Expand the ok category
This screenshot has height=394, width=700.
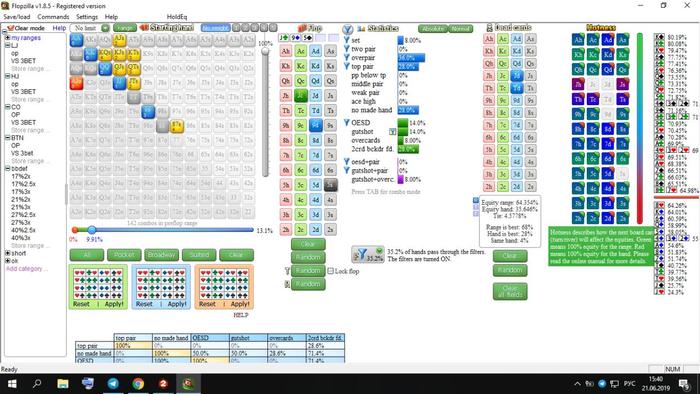pos(8,261)
